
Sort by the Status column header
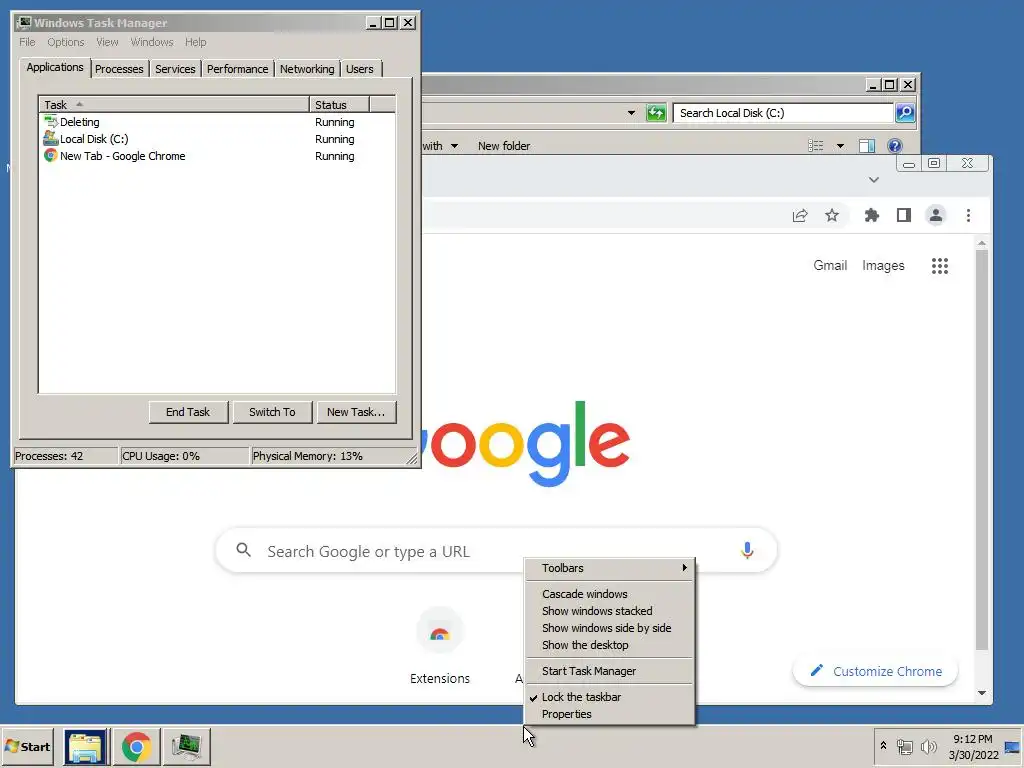click(x=339, y=104)
